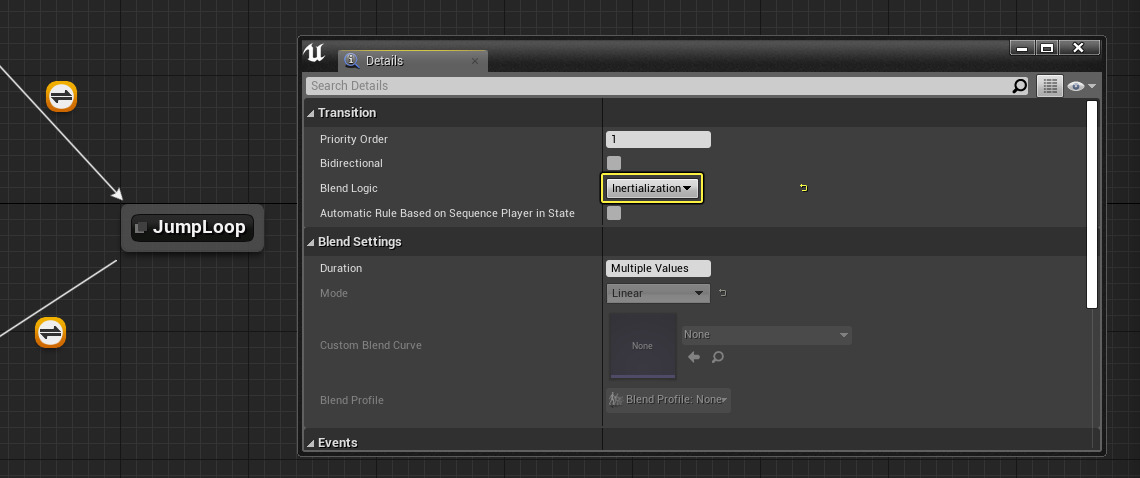Viewport: 1140px width, 478px height.
Task: Click the upper transition rule icon
Action: [x=62, y=96]
